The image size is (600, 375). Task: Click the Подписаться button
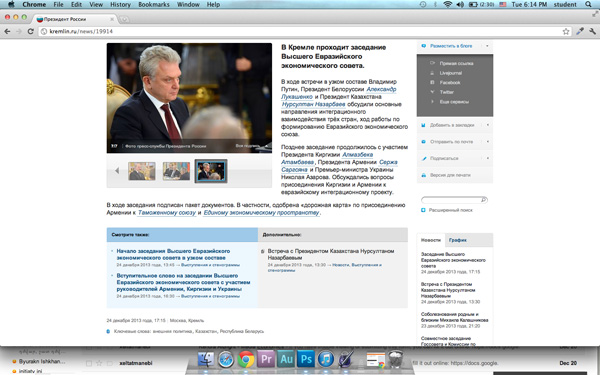tap(444, 158)
